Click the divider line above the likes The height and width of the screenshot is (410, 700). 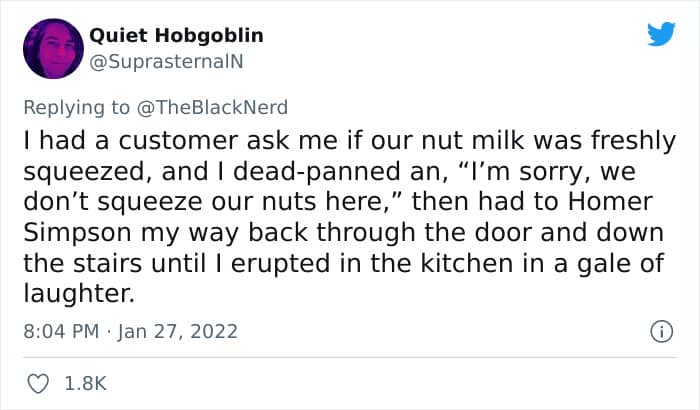tap(350, 357)
